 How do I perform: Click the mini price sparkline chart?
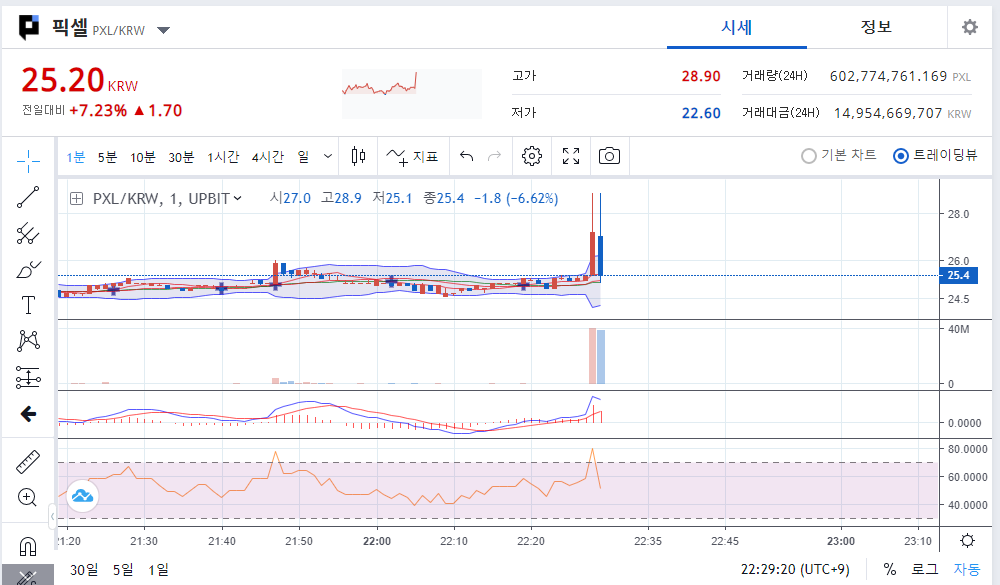click(x=411, y=94)
